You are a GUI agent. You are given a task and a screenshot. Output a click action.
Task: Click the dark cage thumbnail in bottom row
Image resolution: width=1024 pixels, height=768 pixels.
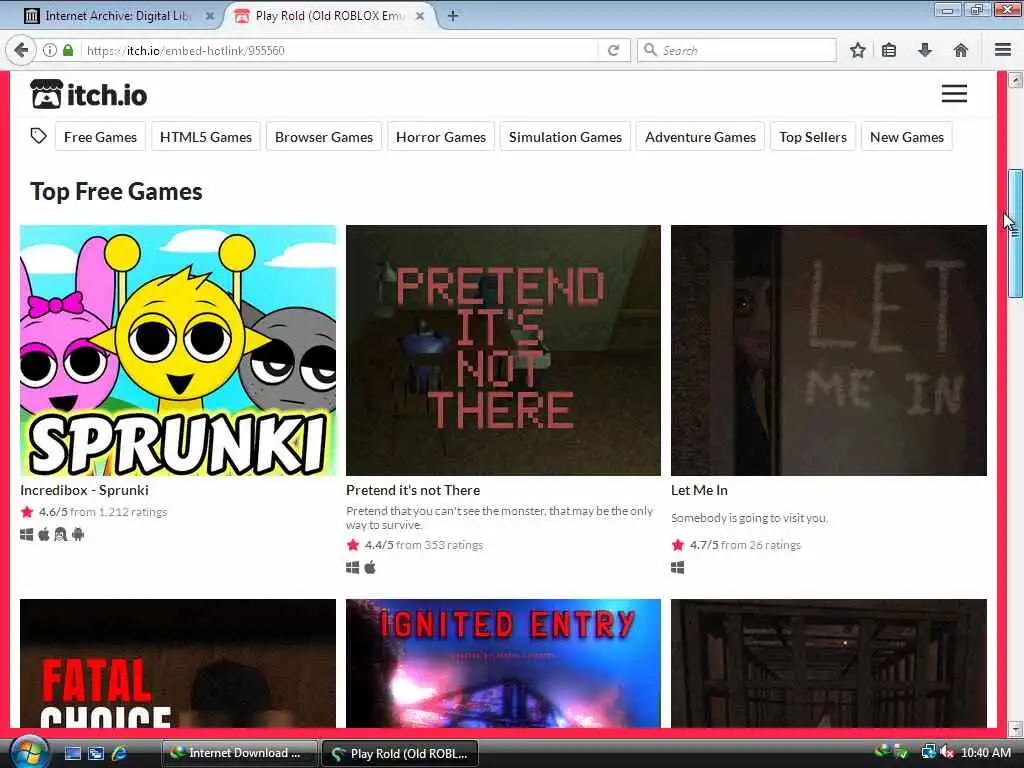[x=829, y=663]
